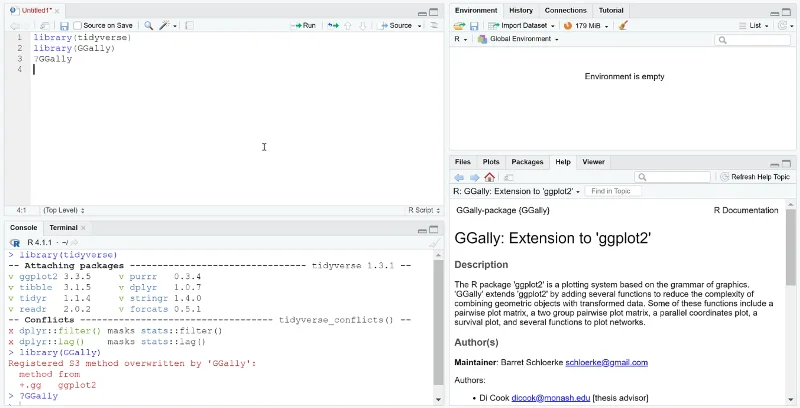Click Refresh Help Topic
This screenshot has height=408, width=800.
click(755, 177)
